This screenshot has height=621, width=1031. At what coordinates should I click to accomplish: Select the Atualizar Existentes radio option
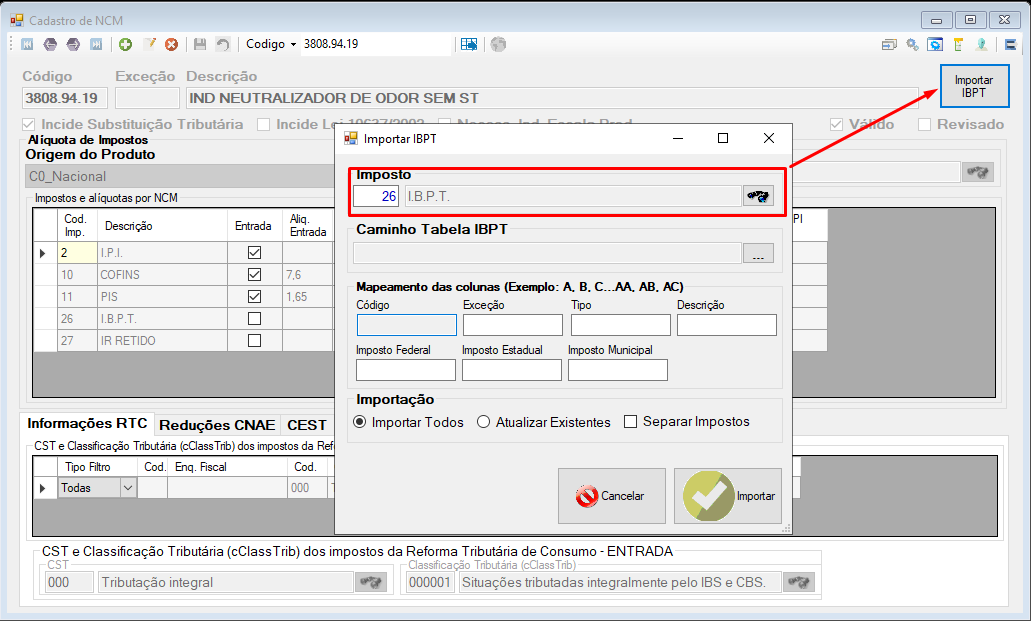(x=483, y=422)
